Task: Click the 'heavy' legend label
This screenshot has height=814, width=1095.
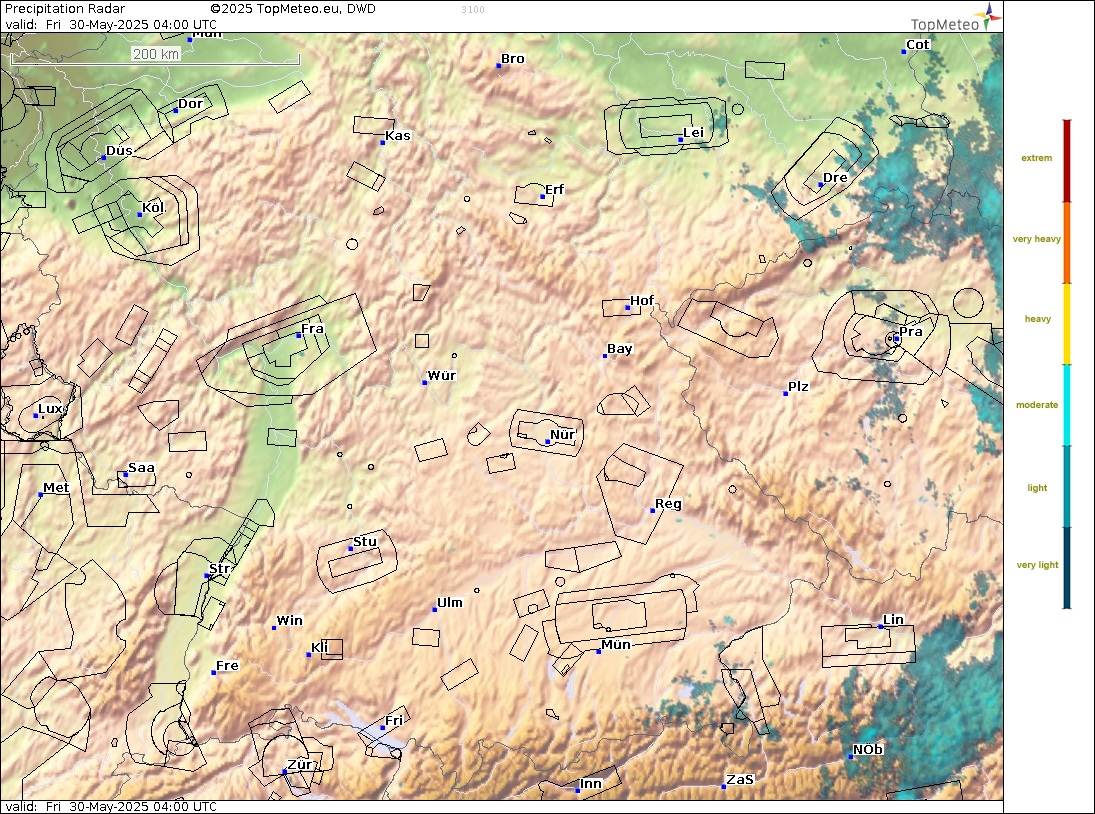Action: coord(1037,319)
